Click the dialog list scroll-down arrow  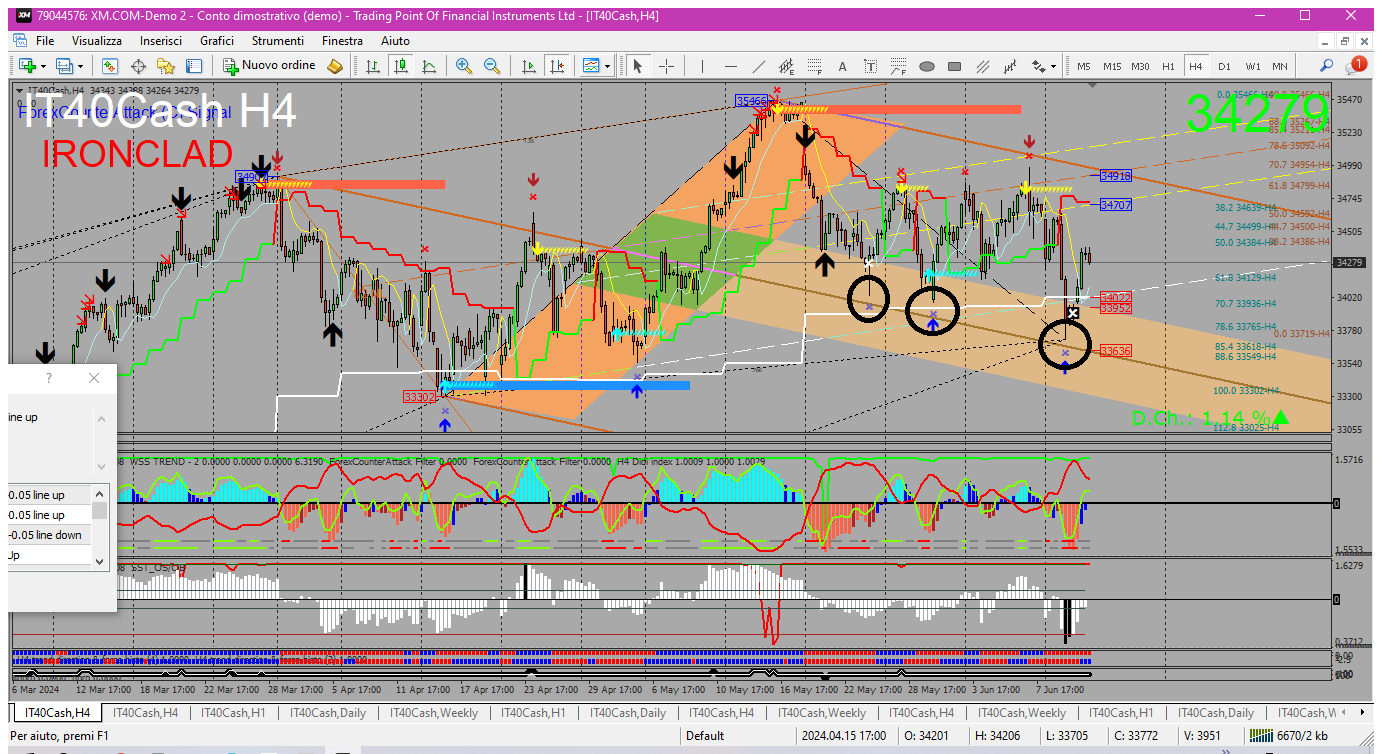click(x=99, y=561)
